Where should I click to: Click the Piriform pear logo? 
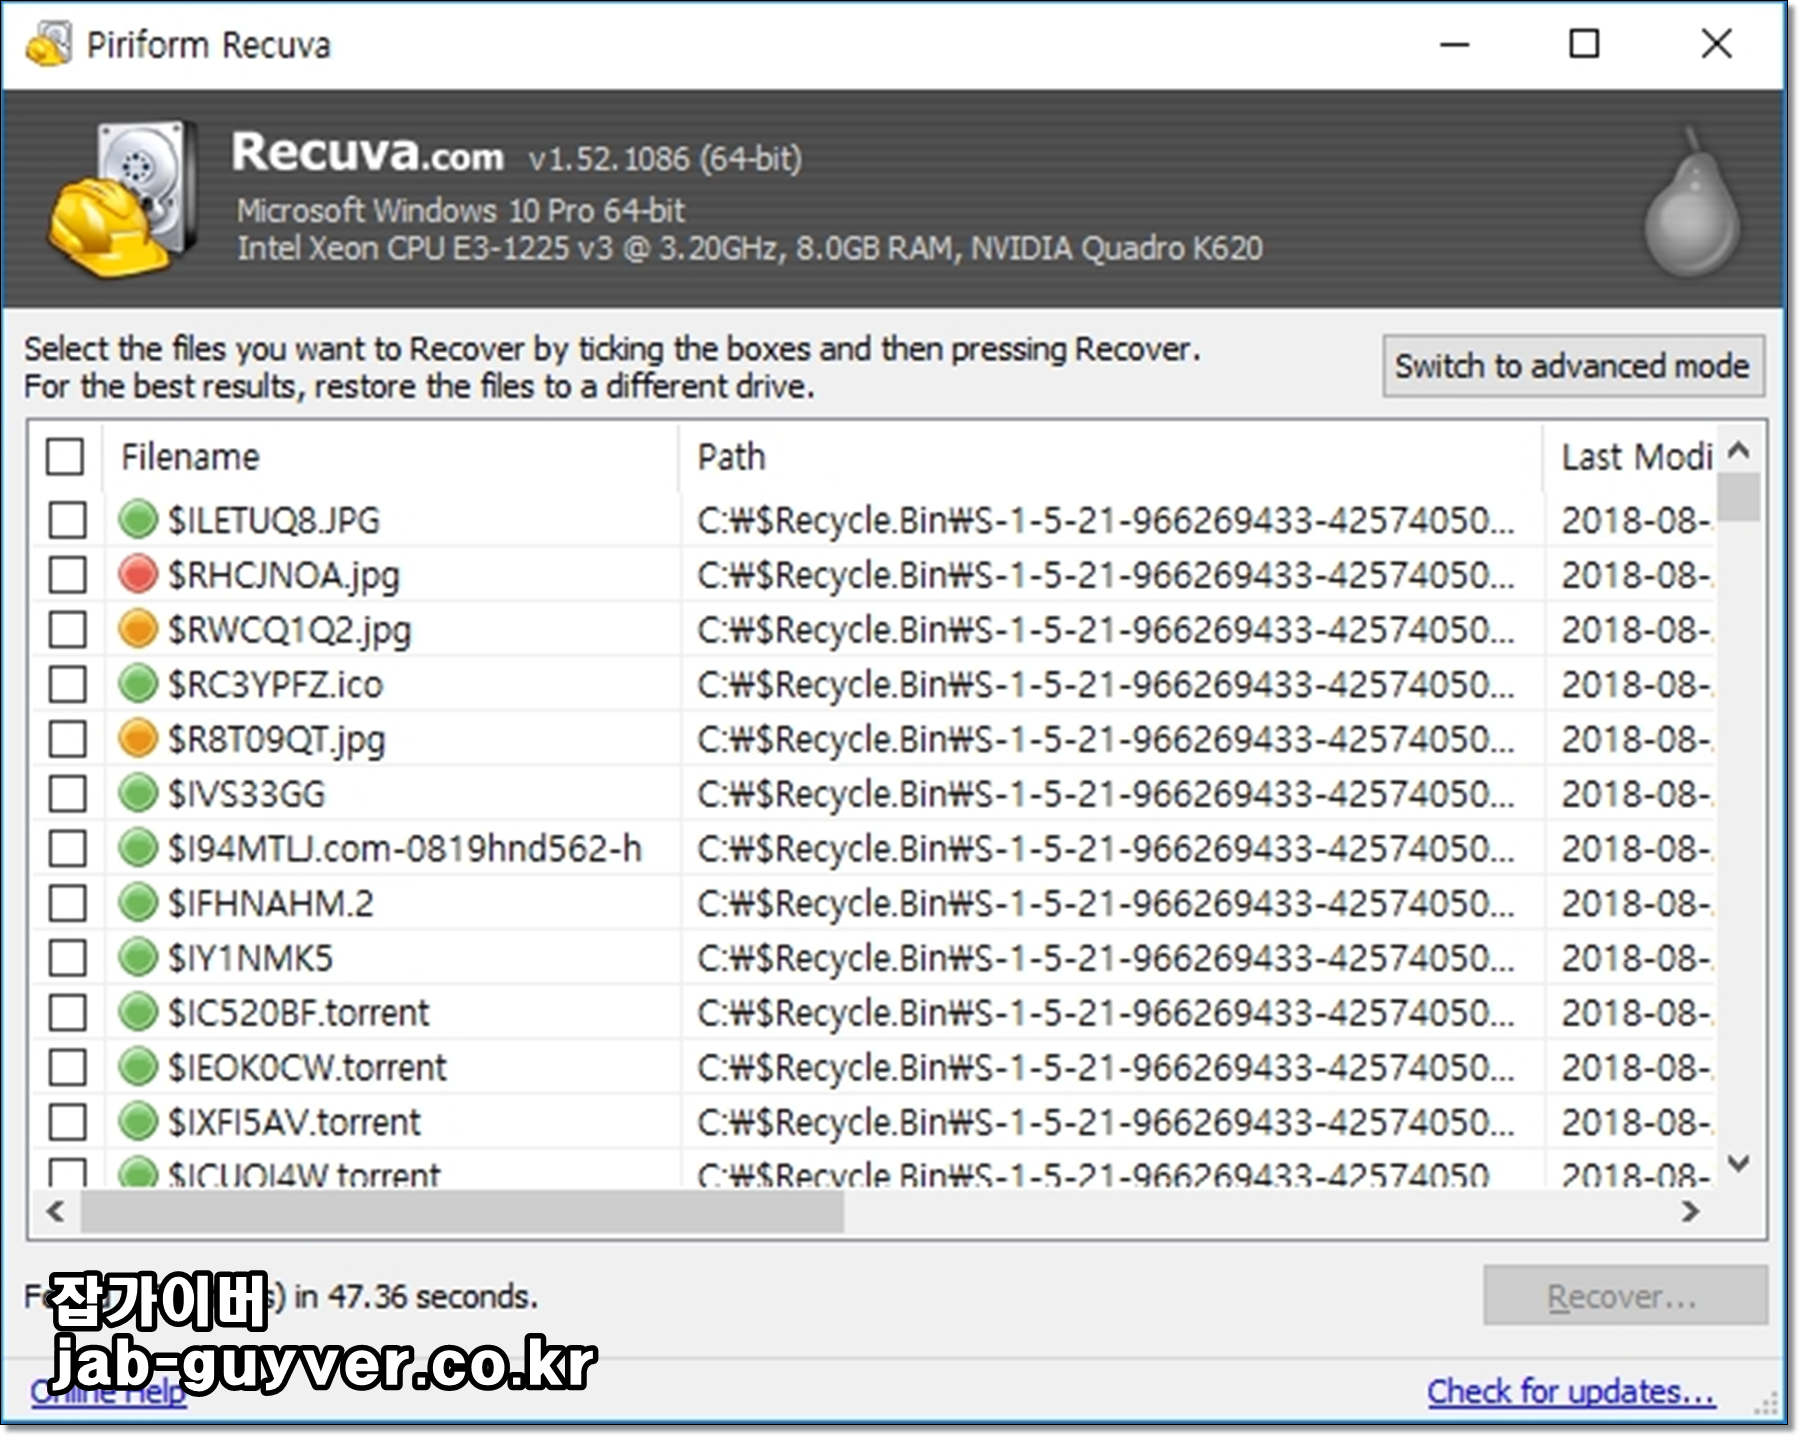[1692, 203]
